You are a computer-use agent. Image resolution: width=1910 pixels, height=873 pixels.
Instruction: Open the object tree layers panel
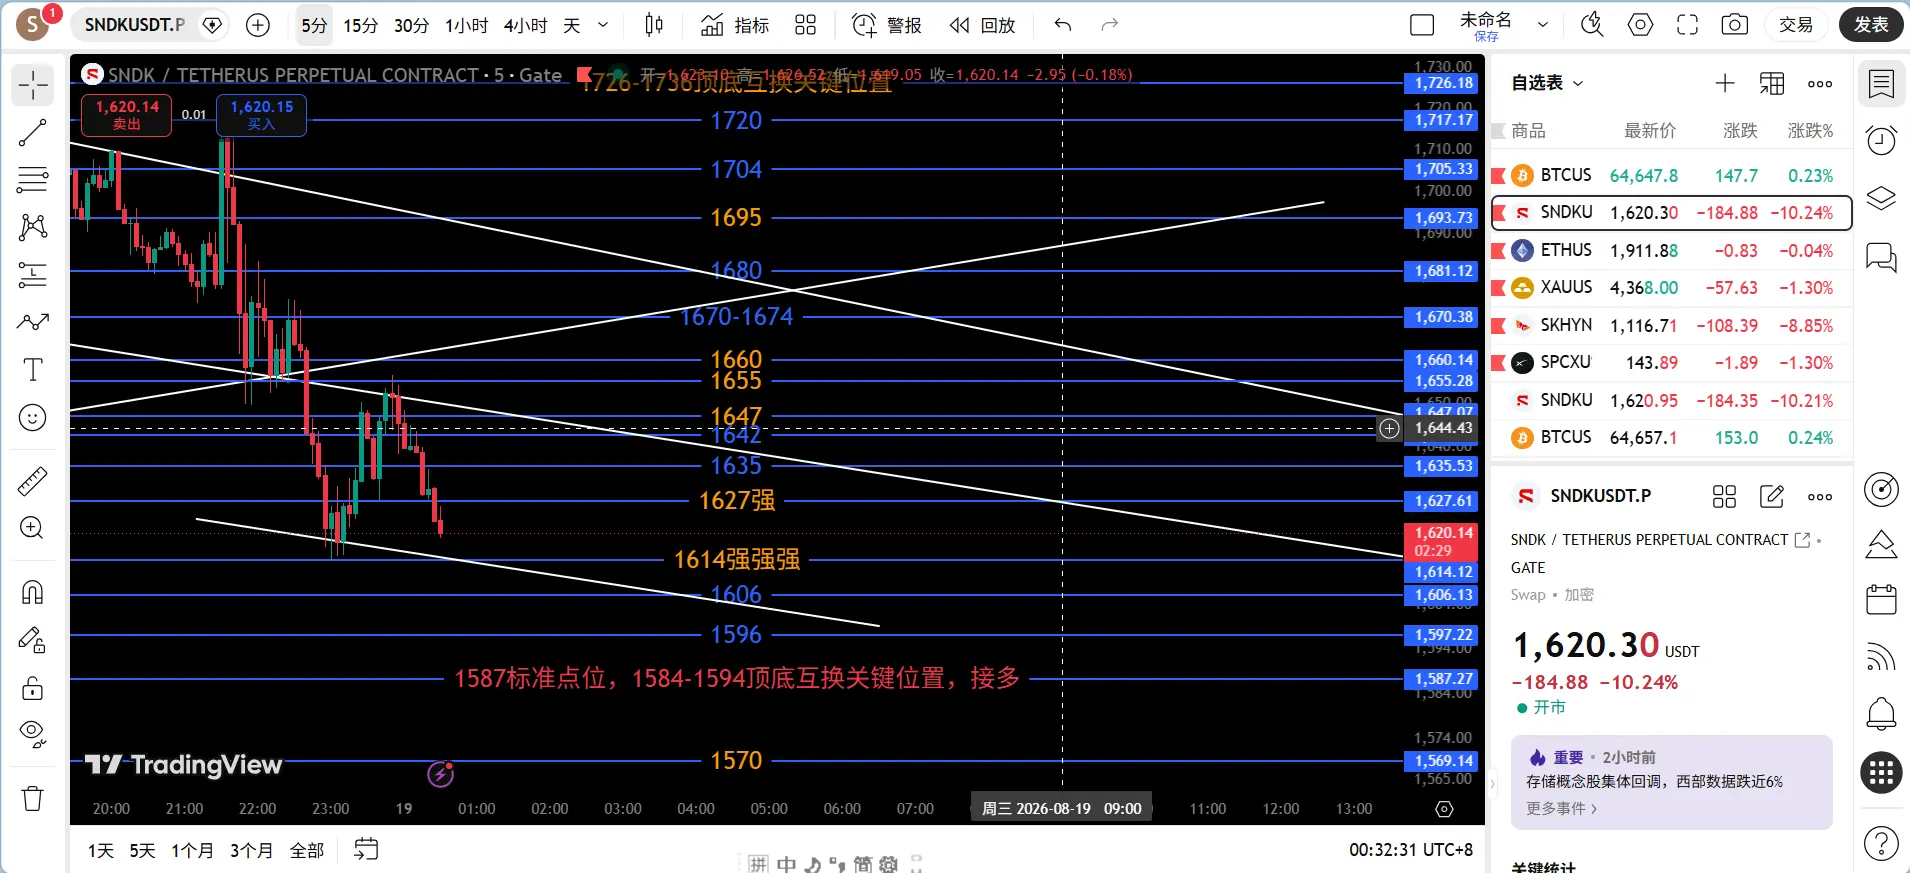[1882, 198]
